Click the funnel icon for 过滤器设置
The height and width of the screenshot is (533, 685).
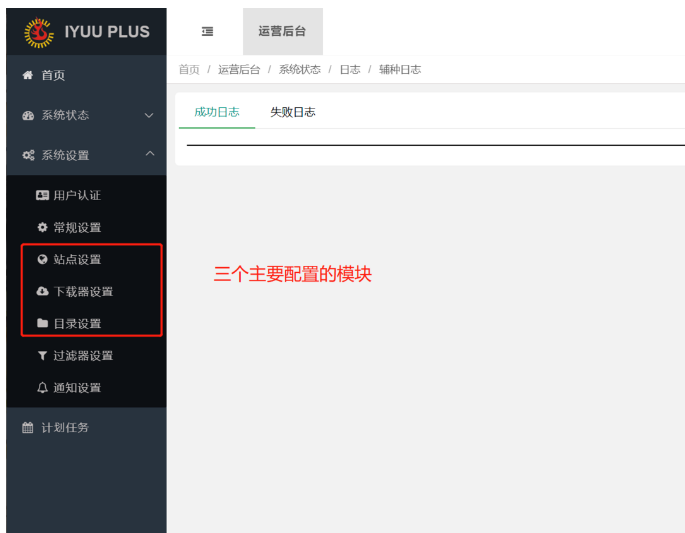coord(42,356)
